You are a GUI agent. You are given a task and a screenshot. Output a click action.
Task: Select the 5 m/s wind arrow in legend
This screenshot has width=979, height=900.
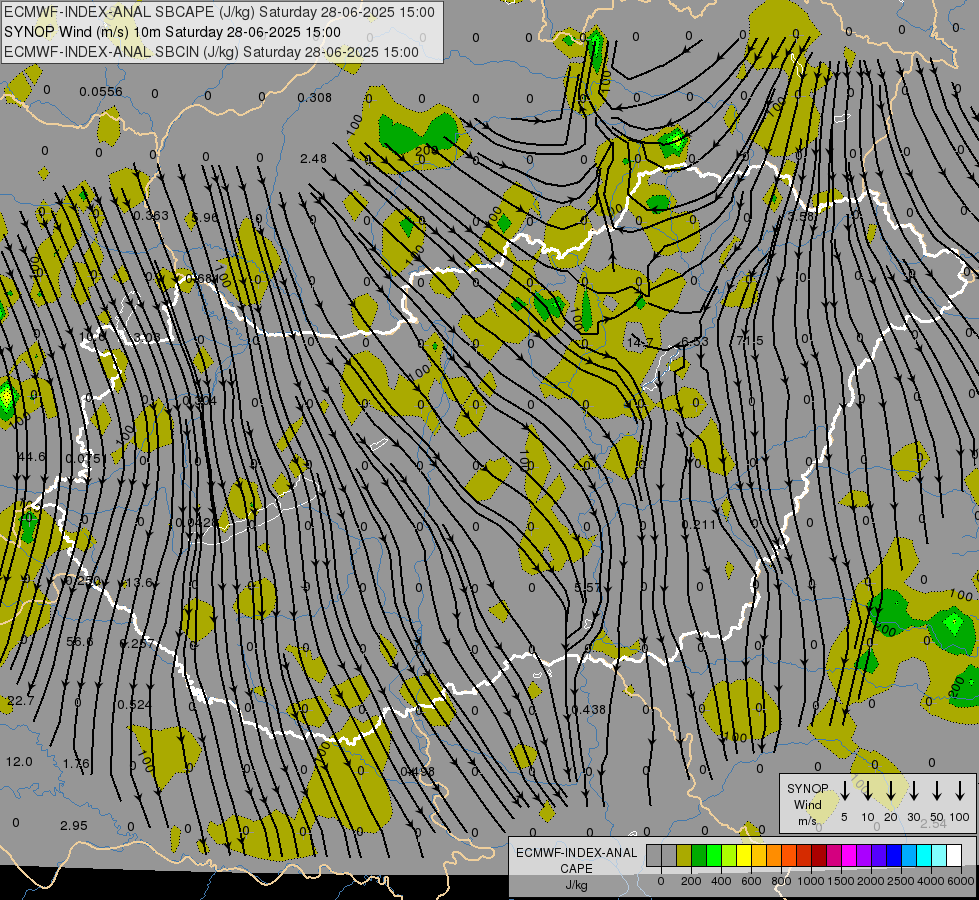(x=845, y=791)
